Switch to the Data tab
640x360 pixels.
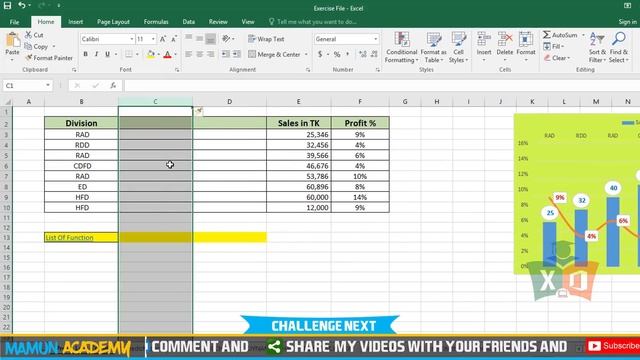[x=189, y=22]
